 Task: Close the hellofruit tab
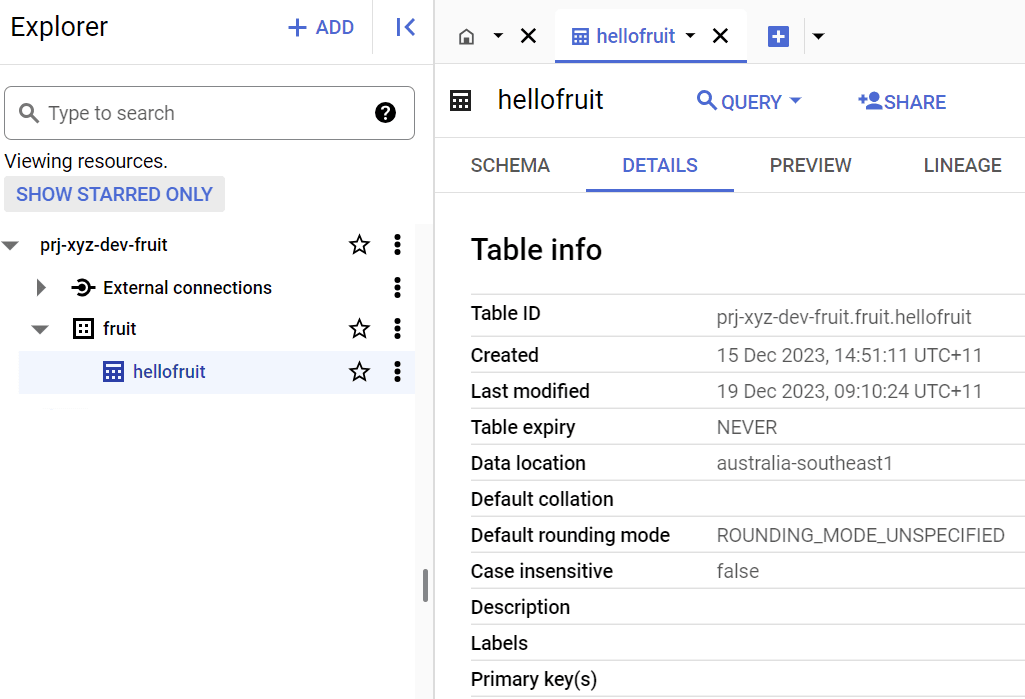pos(720,36)
